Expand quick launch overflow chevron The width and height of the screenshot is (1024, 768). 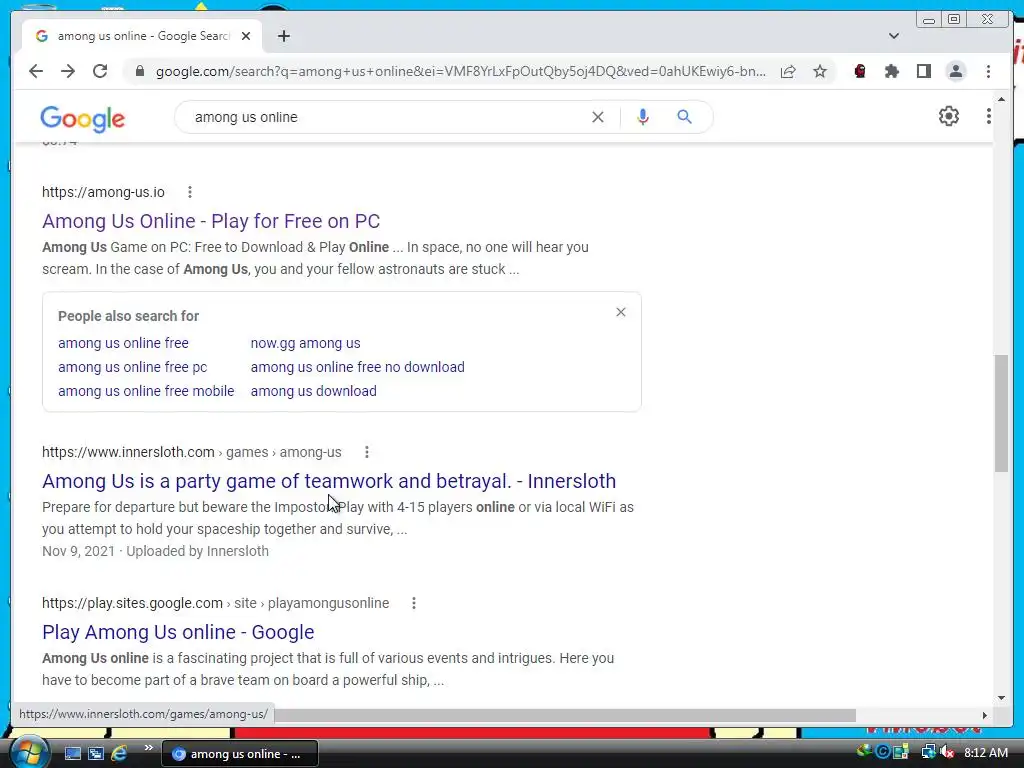tap(148, 748)
